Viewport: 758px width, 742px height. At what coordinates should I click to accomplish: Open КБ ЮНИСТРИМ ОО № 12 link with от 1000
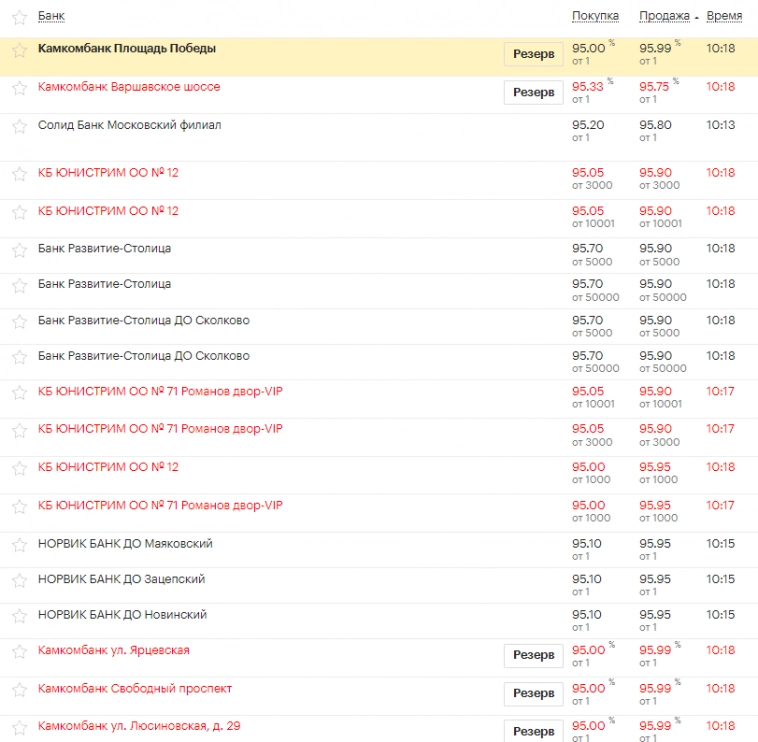tap(108, 467)
